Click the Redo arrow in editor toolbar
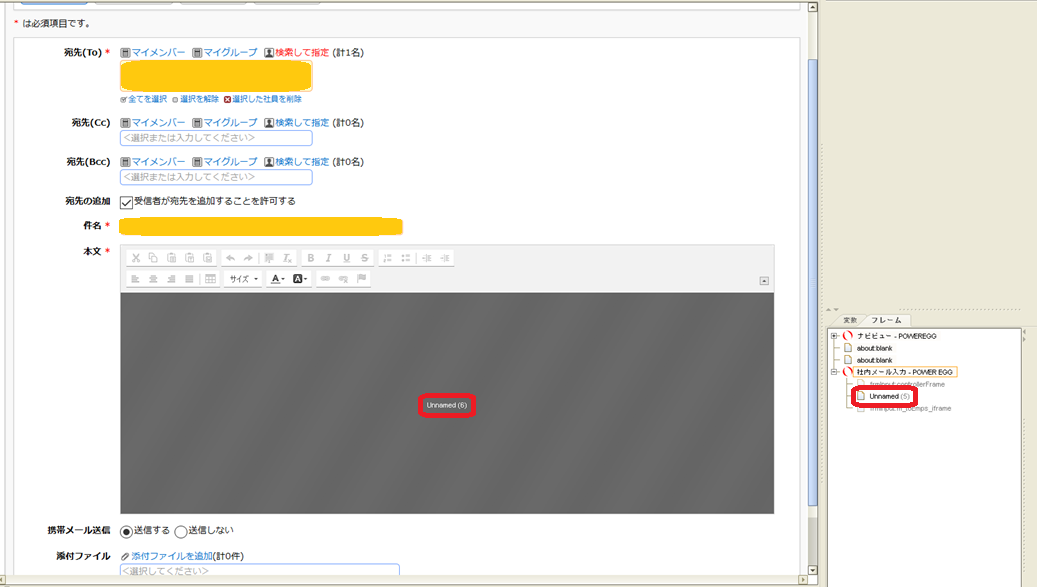 tap(248, 258)
